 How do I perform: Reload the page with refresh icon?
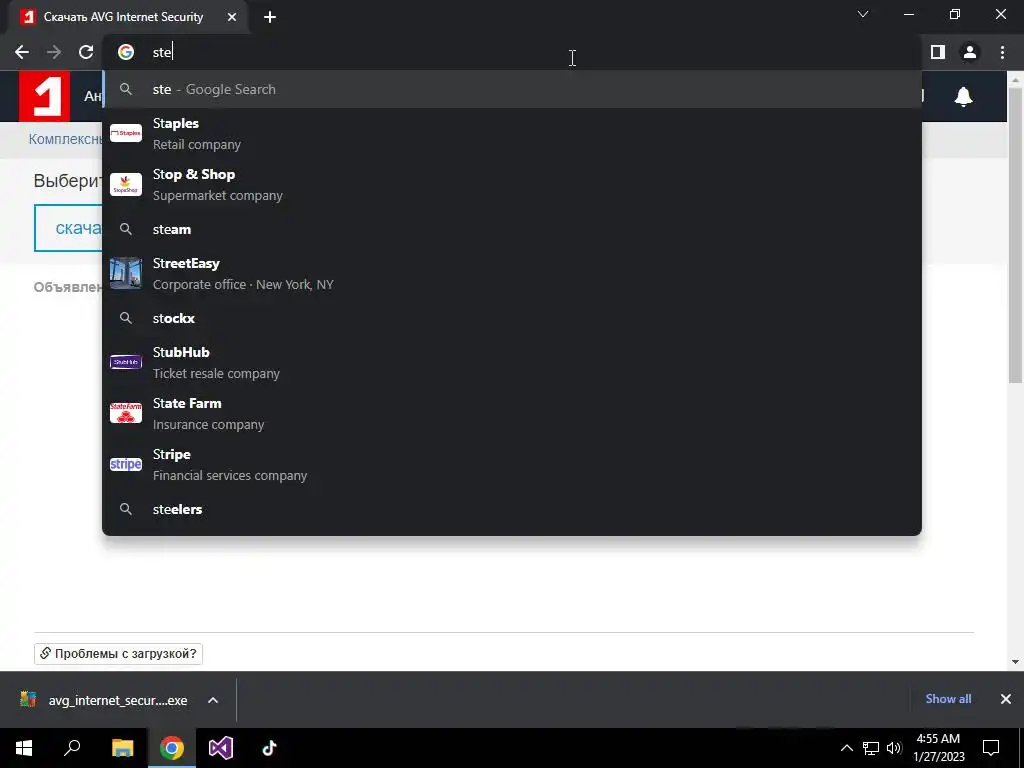pos(86,52)
